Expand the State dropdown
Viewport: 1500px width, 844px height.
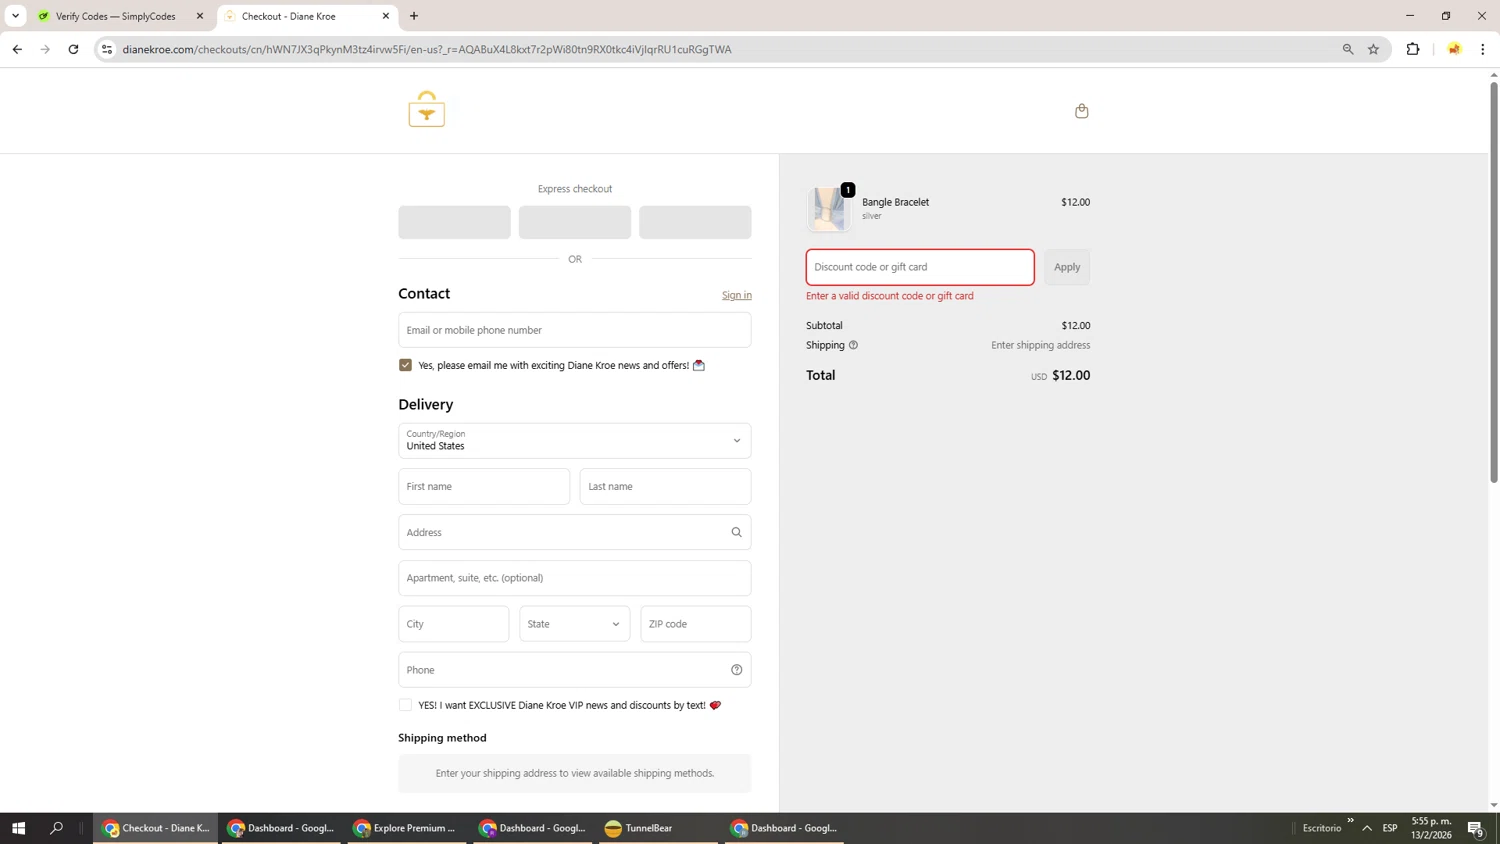(x=575, y=624)
